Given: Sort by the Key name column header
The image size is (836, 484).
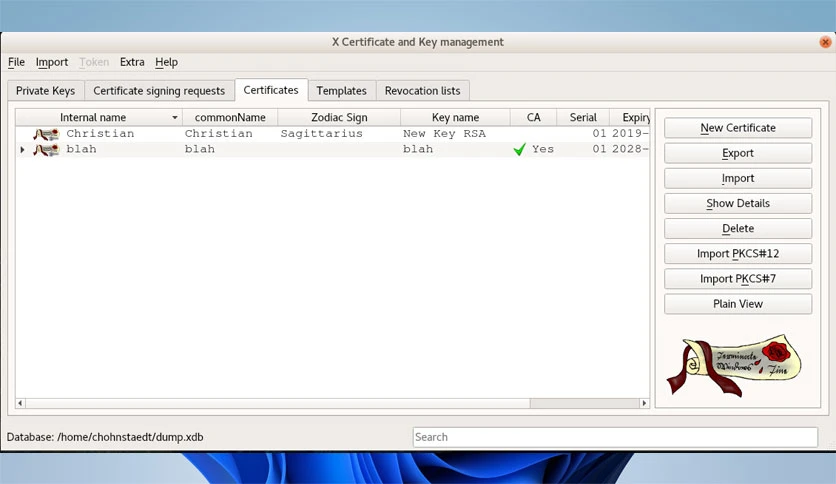Looking at the screenshot, I should point(455,117).
